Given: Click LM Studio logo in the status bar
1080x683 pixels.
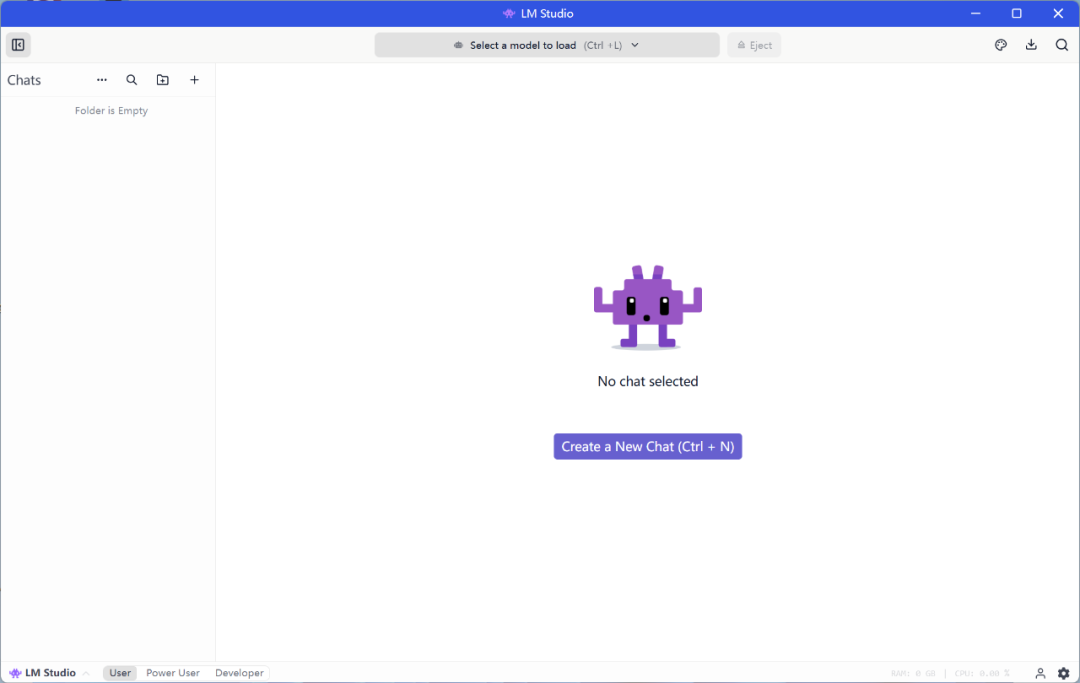Looking at the screenshot, I should 14,673.
